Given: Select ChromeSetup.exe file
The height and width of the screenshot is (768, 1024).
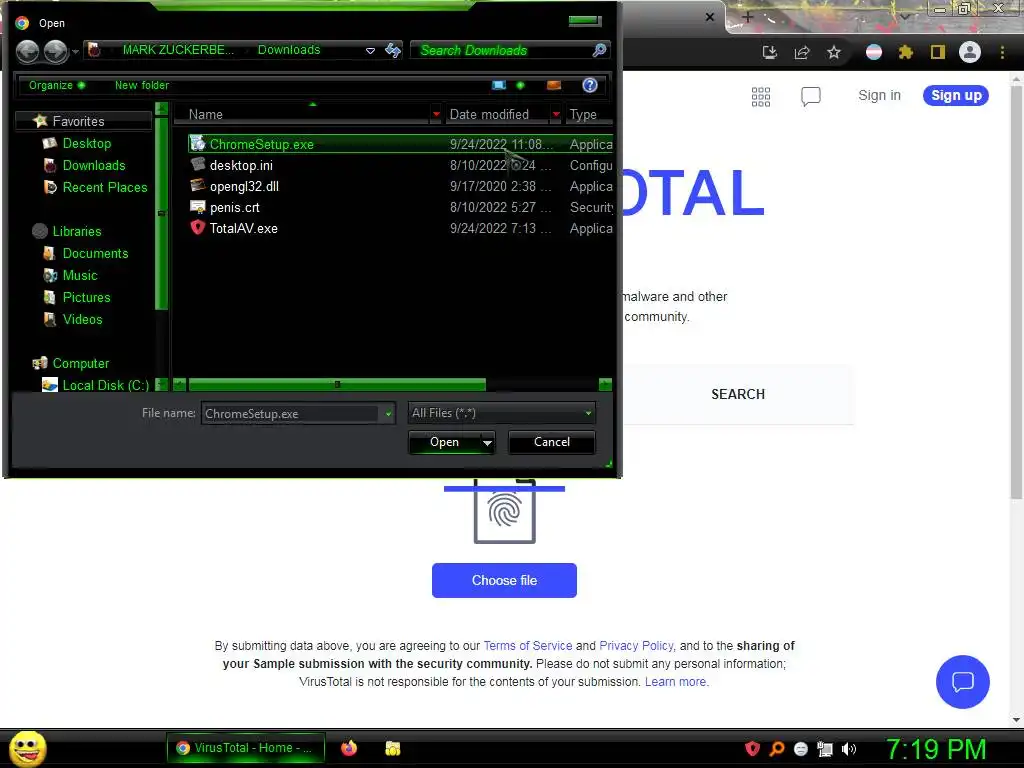Looking at the screenshot, I should coord(400,144).
